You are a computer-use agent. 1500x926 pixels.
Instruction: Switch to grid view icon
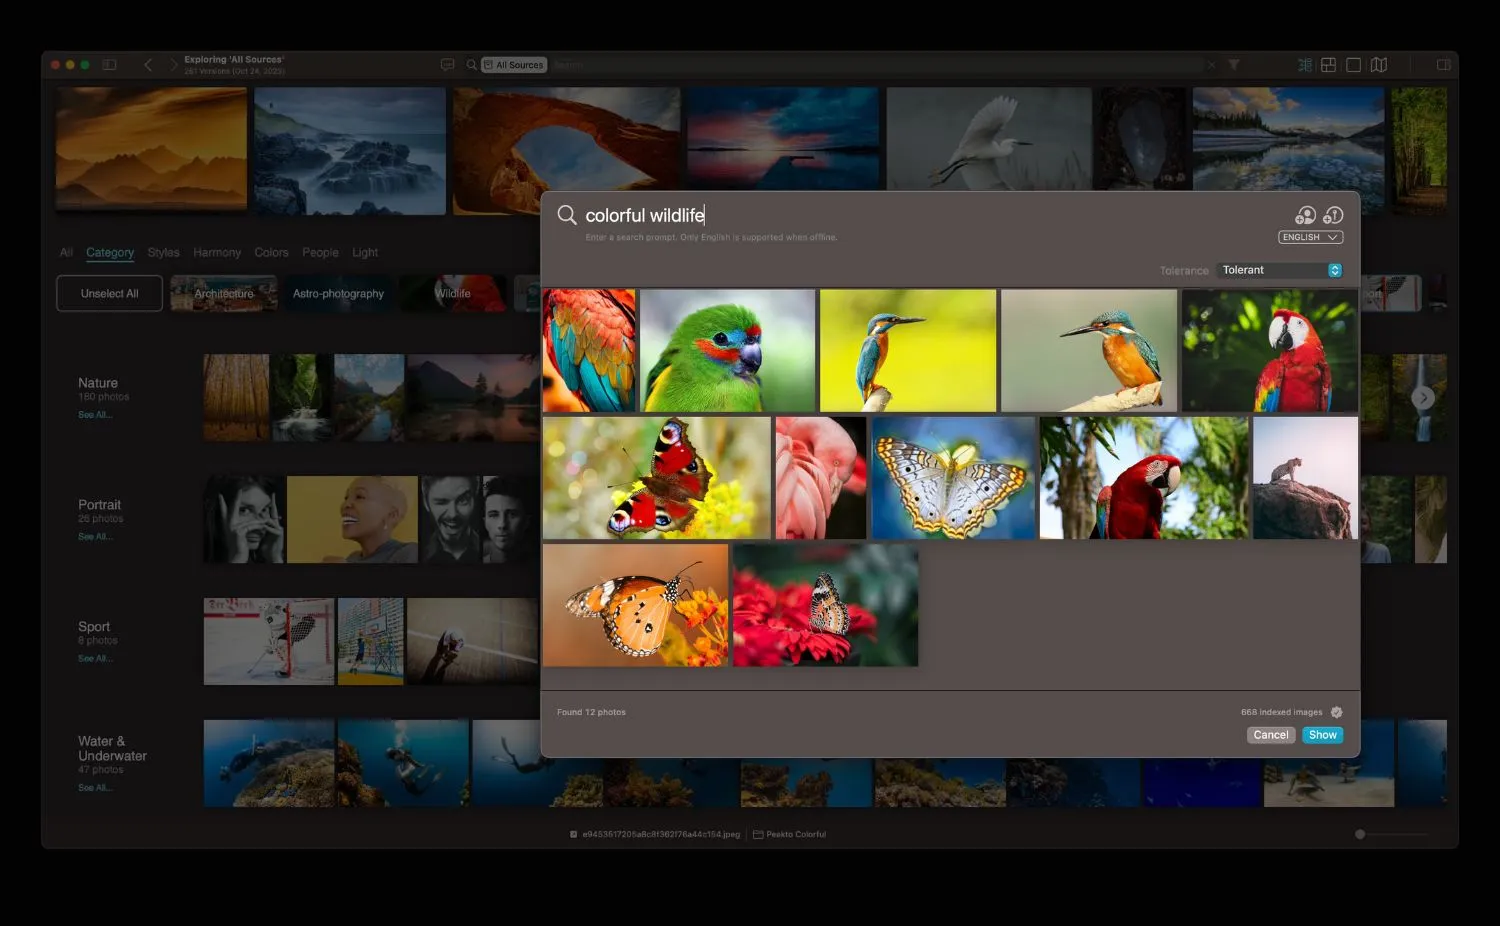coord(1328,65)
